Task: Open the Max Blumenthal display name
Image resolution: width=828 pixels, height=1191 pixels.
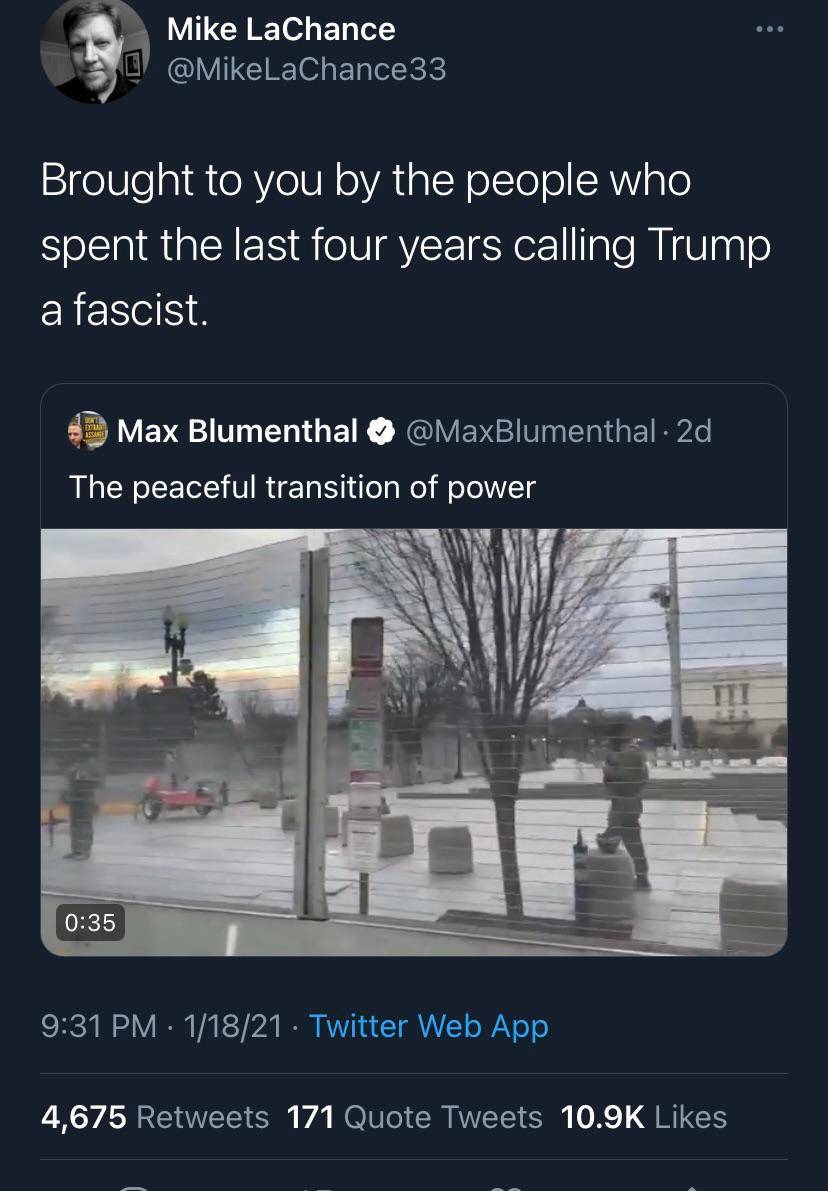Action: [x=237, y=431]
